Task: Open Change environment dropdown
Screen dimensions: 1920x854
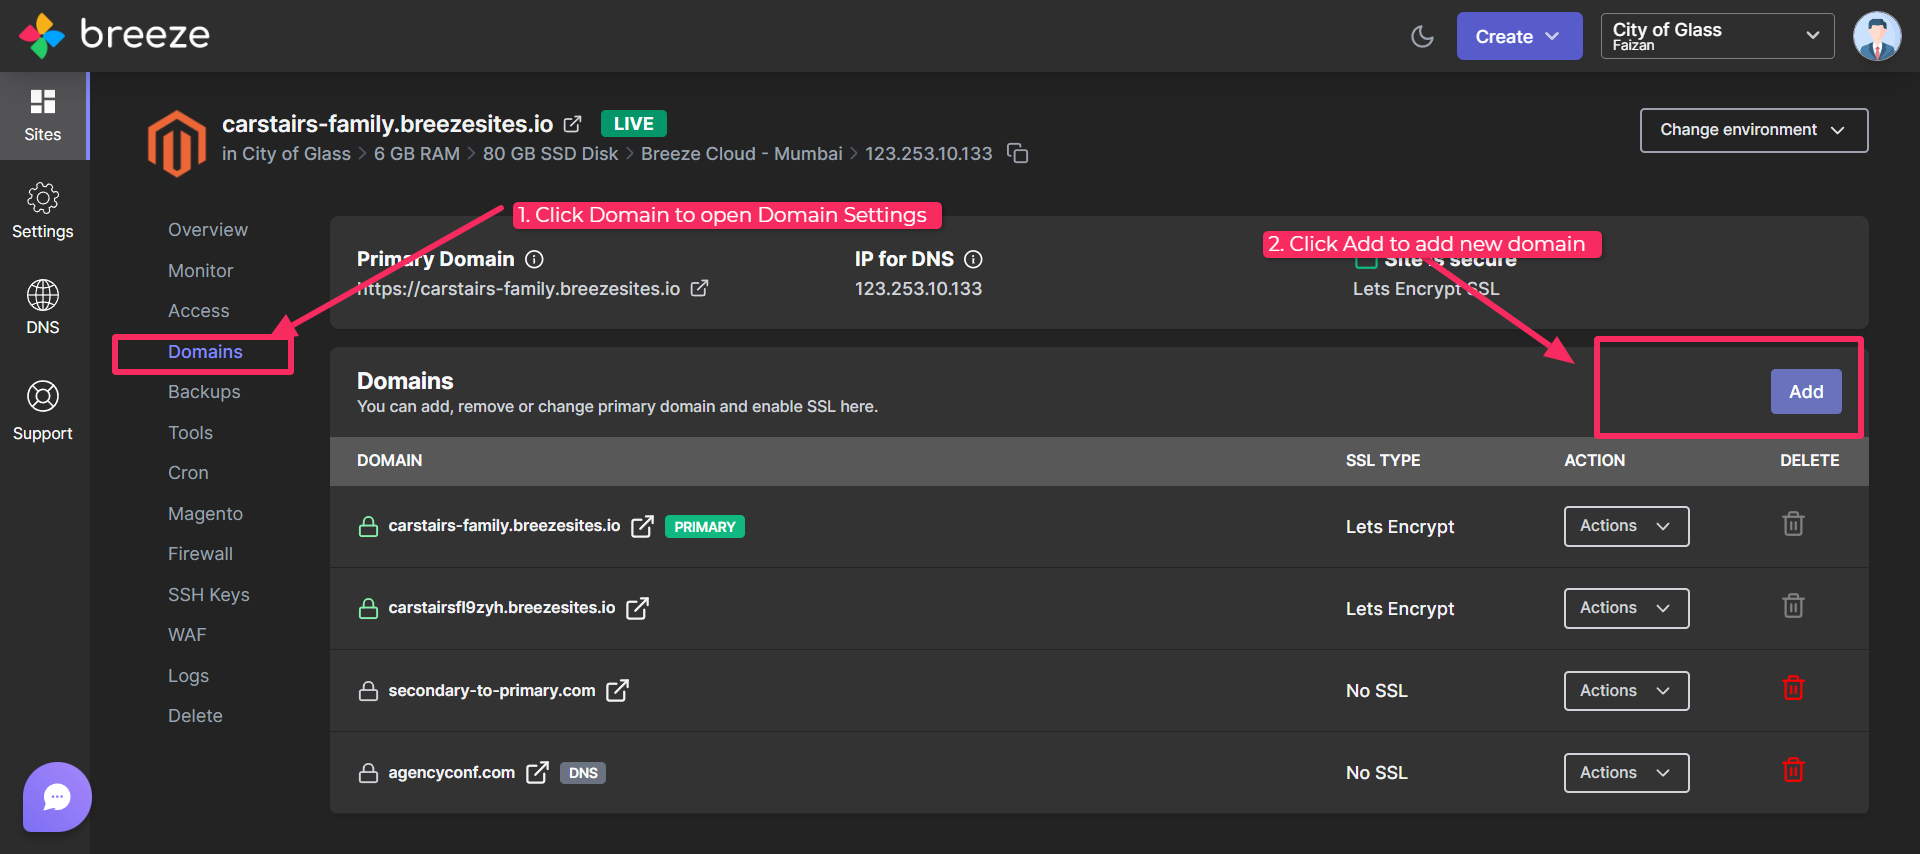Action: click(1754, 130)
